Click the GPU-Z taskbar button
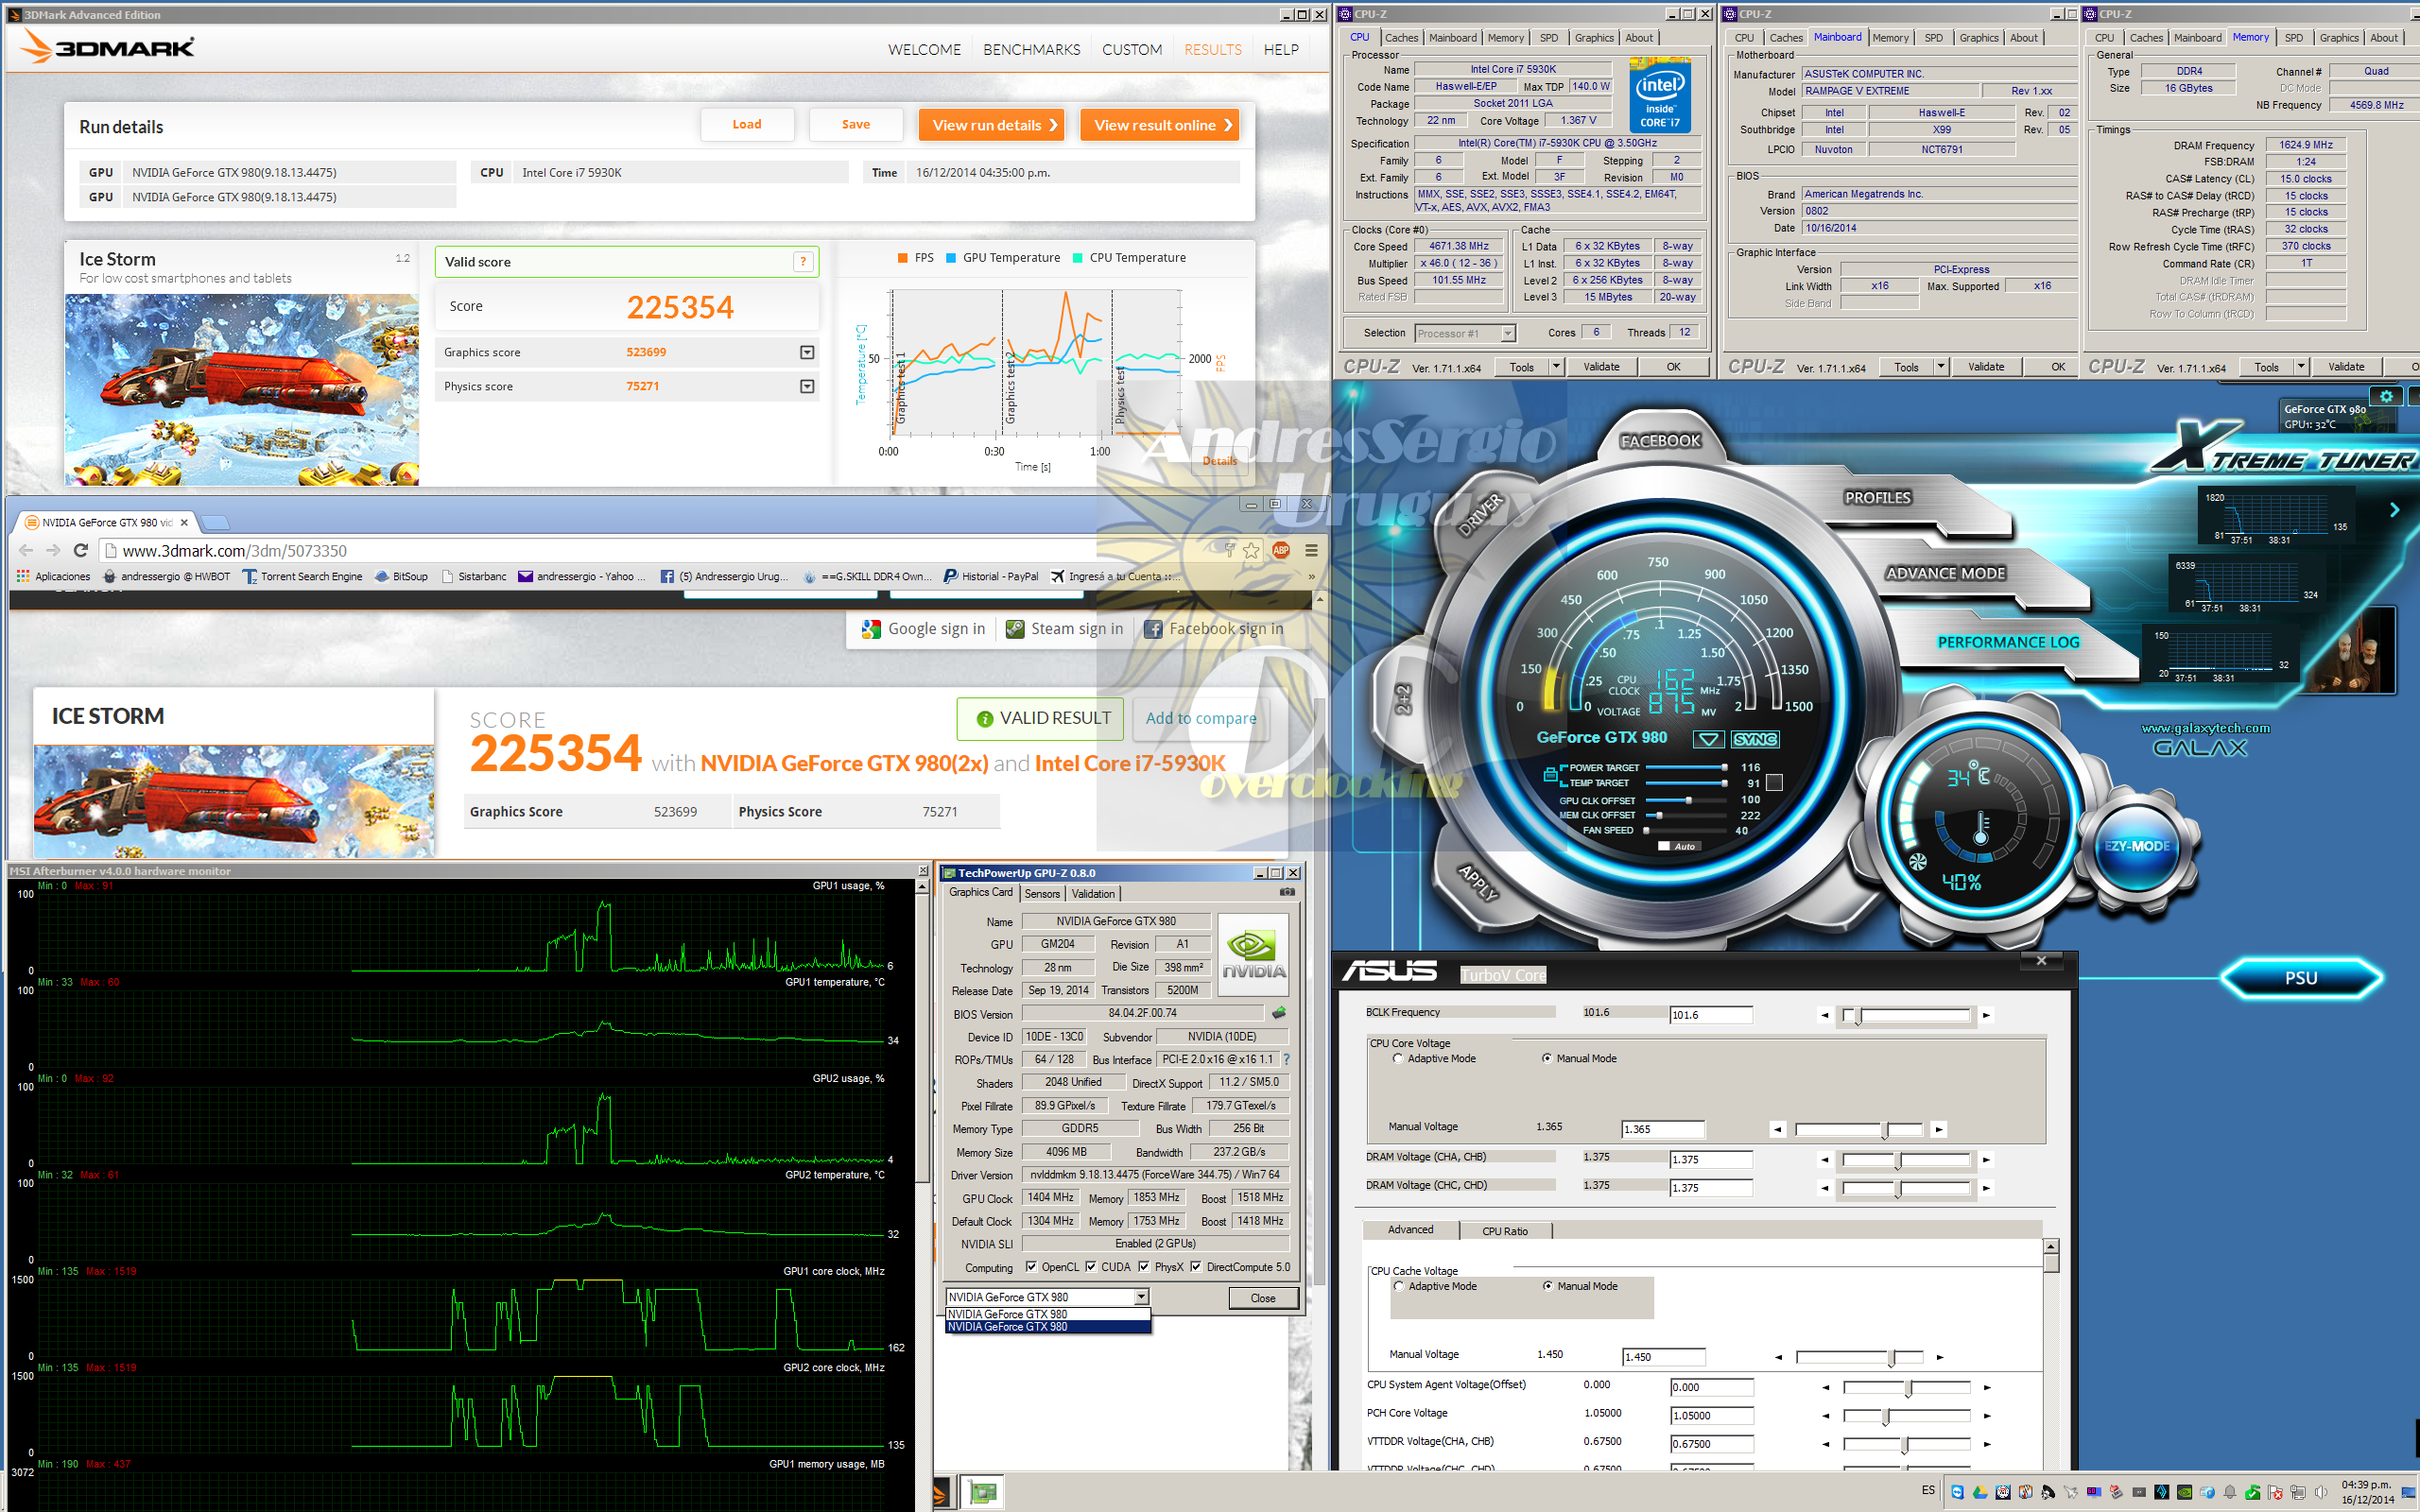Screen dimensions: 2420x1512 [x=983, y=1492]
